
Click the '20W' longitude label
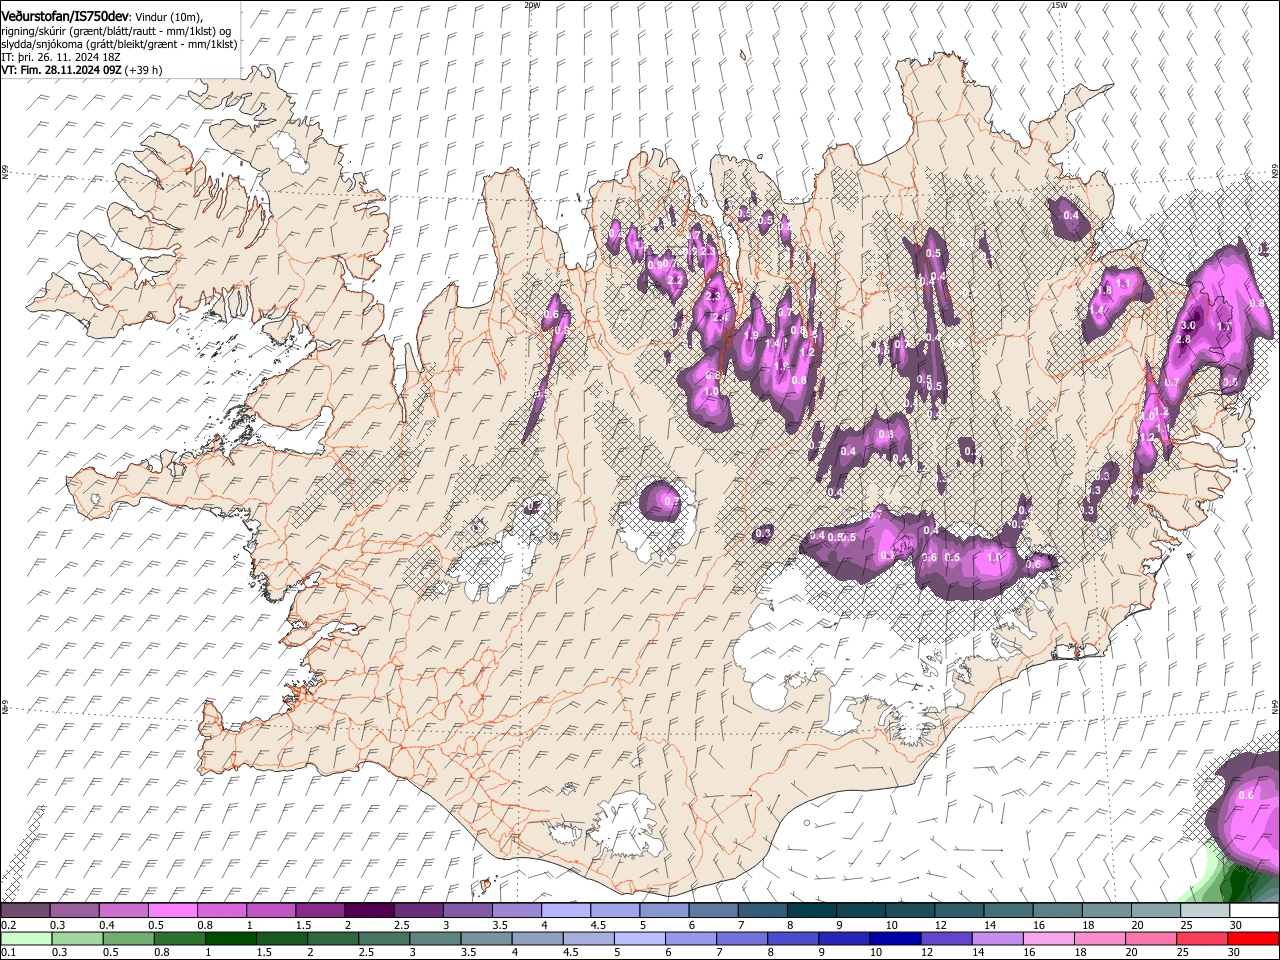pyautogui.click(x=532, y=5)
